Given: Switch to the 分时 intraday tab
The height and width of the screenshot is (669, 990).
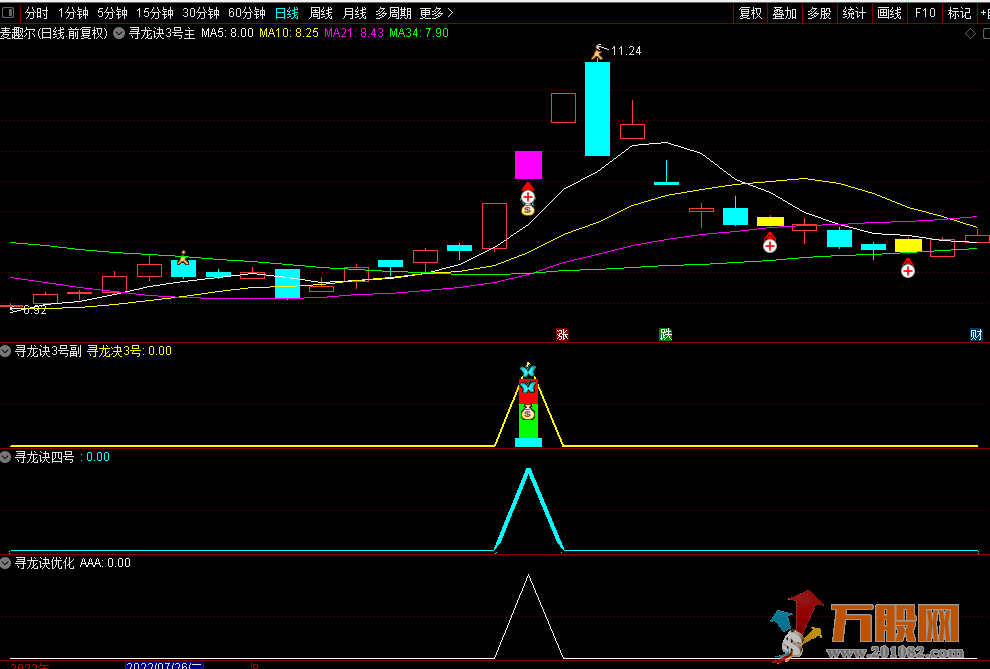Looking at the screenshot, I should pyautogui.click(x=37, y=13).
